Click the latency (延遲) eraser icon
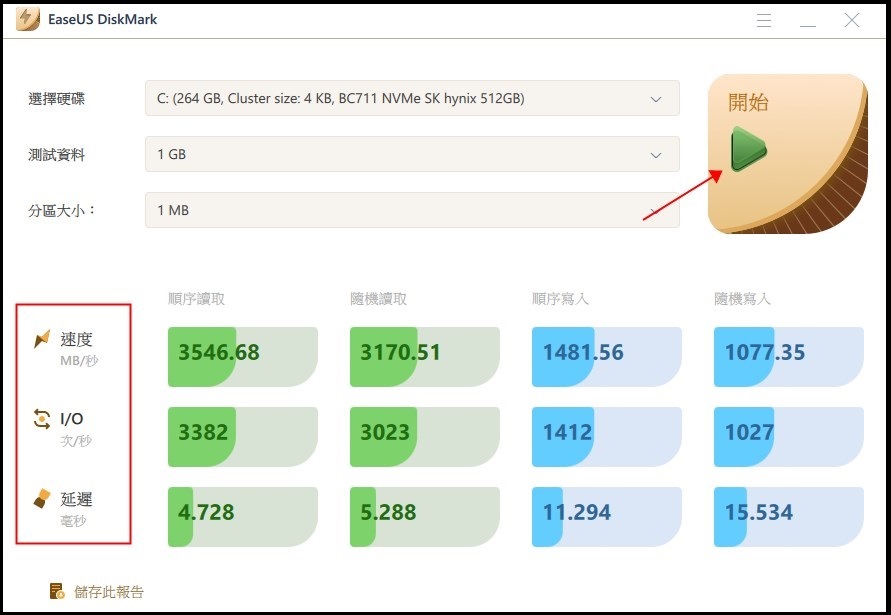This screenshot has width=891, height=615. pos(42,499)
